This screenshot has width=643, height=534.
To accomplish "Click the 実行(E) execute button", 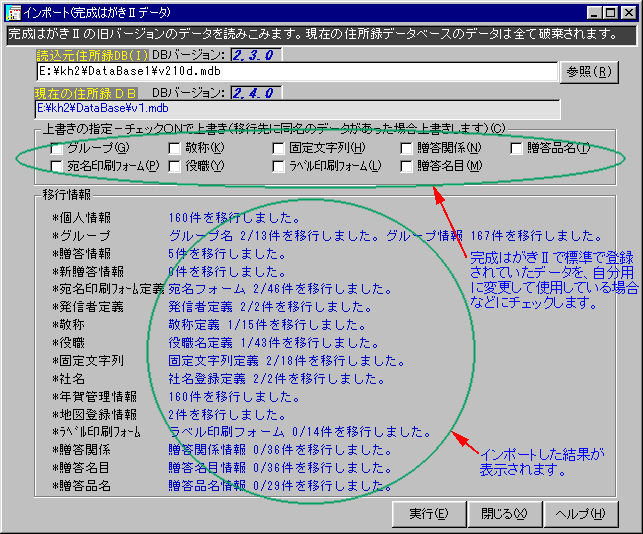I will [x=428, y=513].
